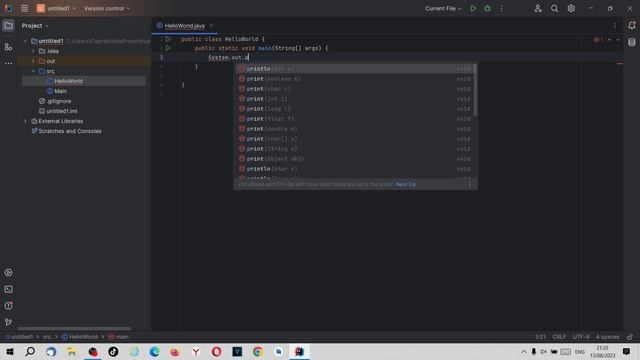640x360 pixels.
Task: Change UTF-8 file encoding
Action: (x=581, y=337)
